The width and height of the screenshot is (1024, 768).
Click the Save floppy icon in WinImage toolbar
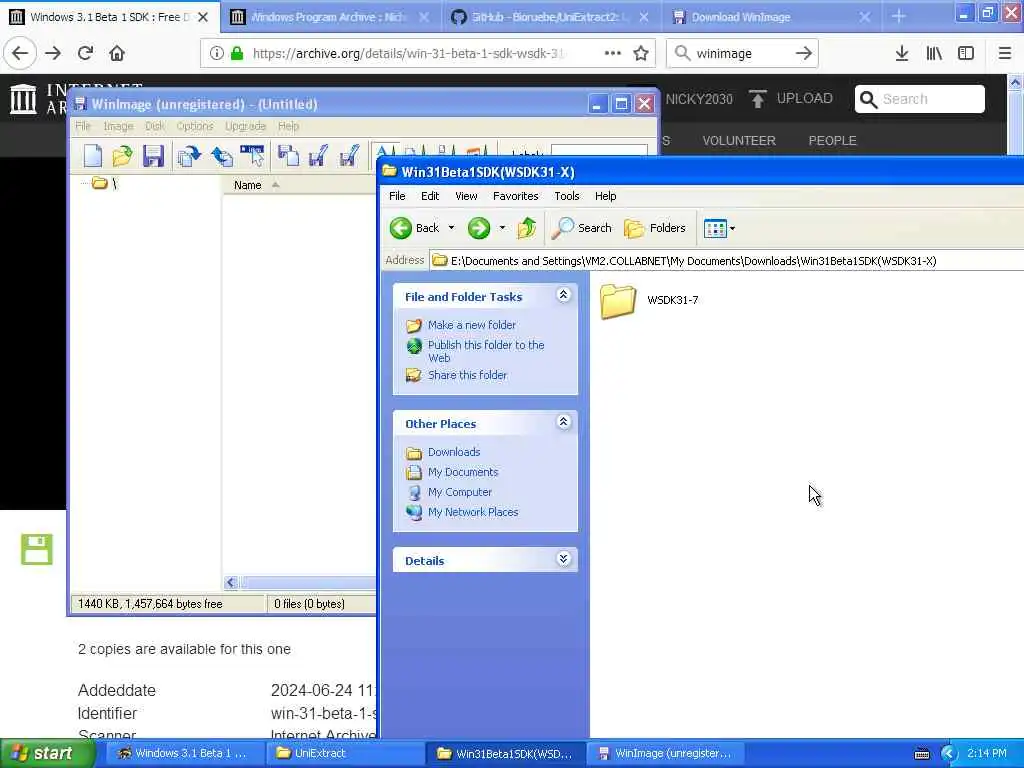point(153,155)
